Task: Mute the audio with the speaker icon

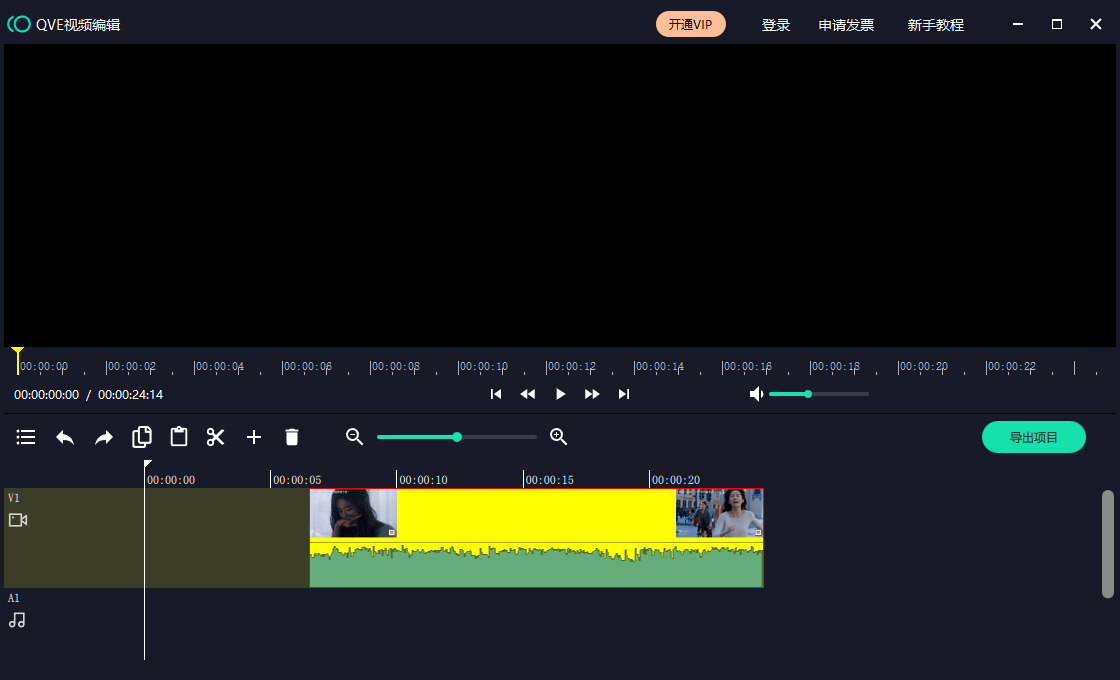Action: point(756,394)
